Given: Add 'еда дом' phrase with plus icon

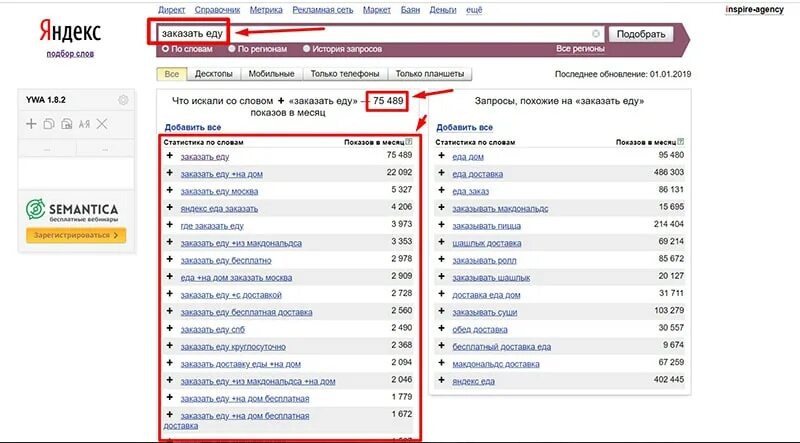Looking at the screenshot, I should click(442, 156).
